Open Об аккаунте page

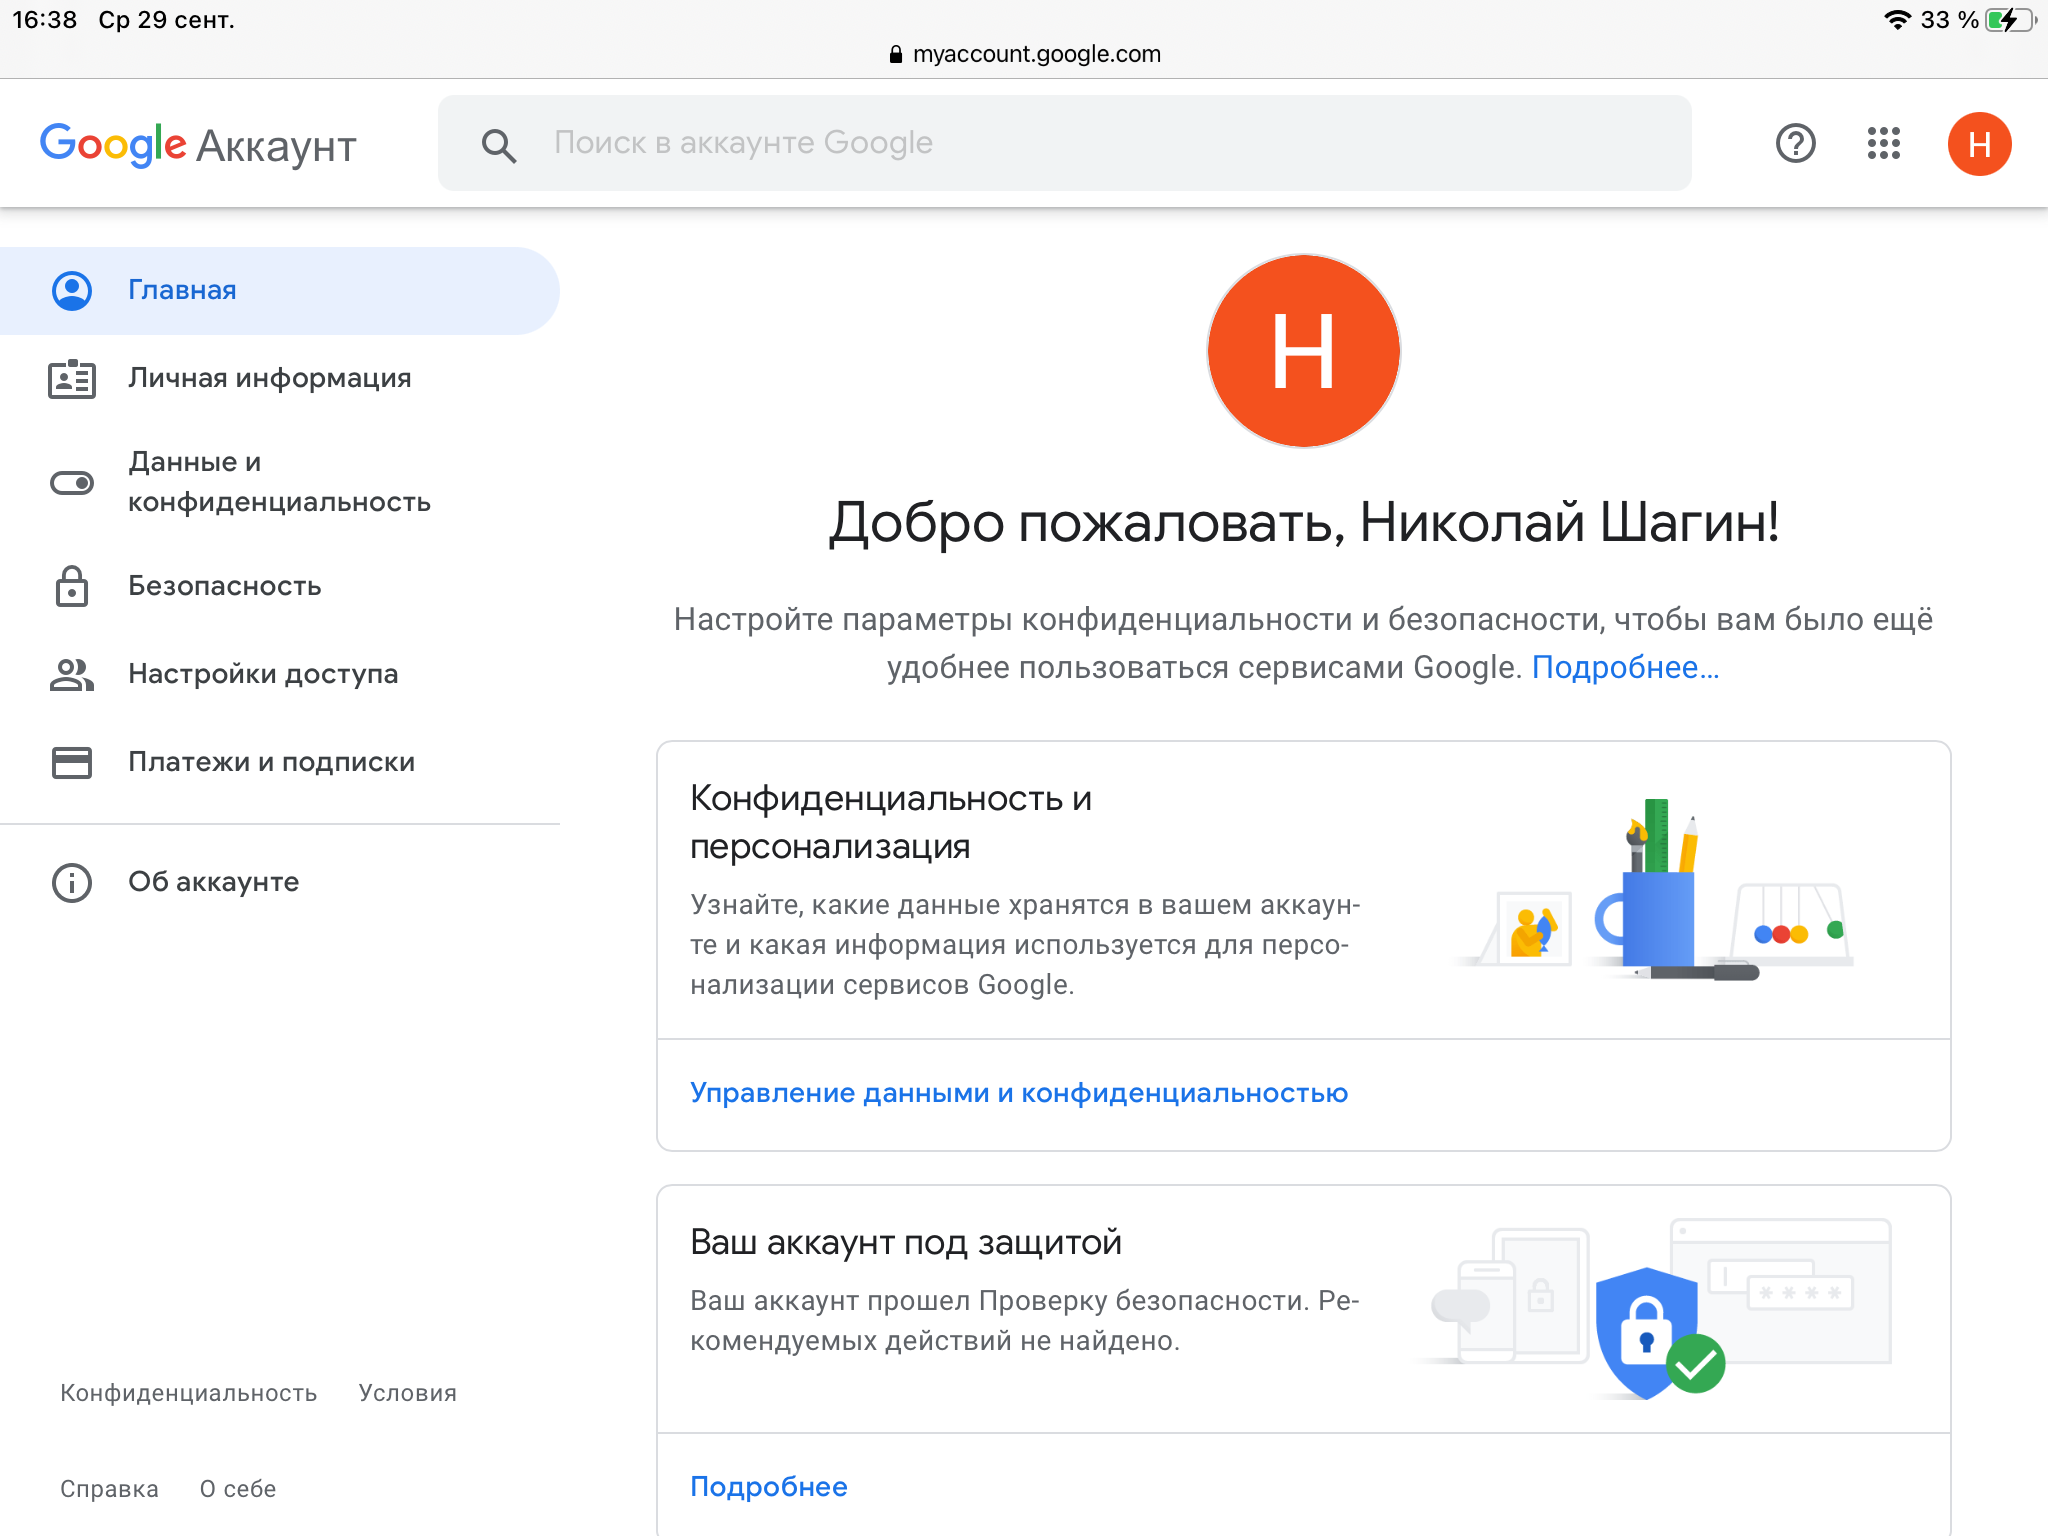(x=279, y=883)
